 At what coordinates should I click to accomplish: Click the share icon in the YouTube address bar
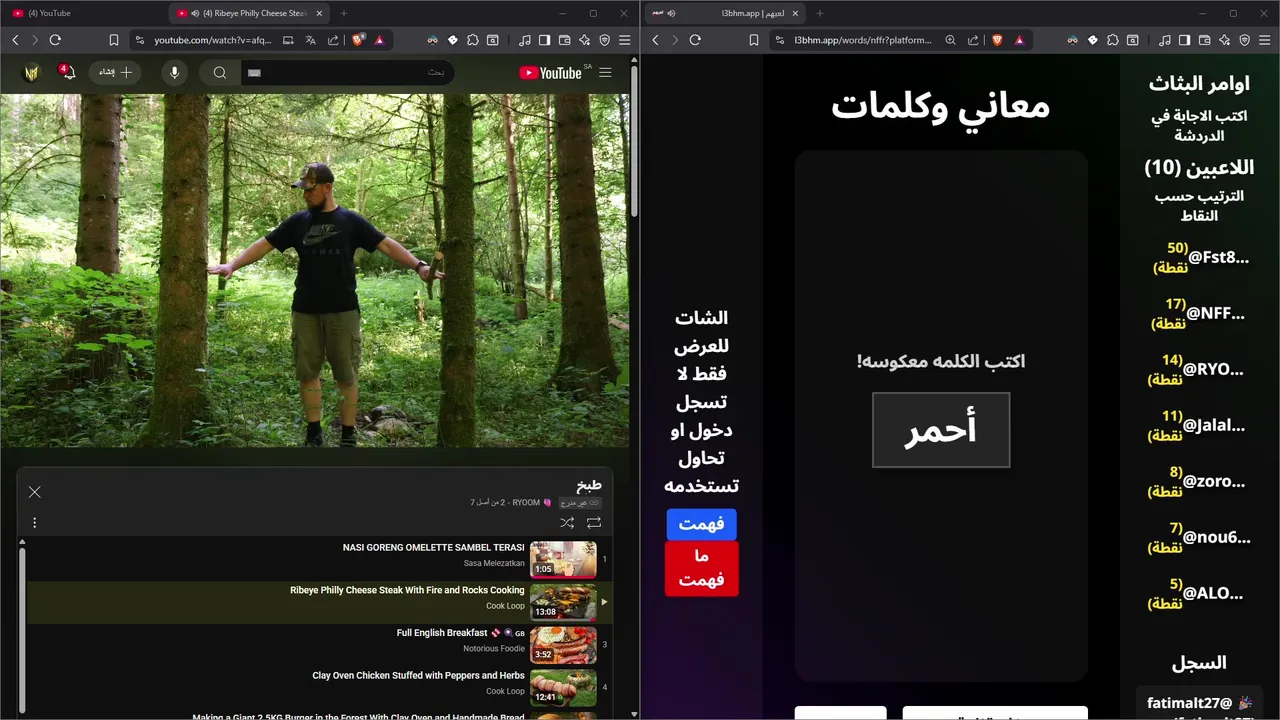(333, 40)
